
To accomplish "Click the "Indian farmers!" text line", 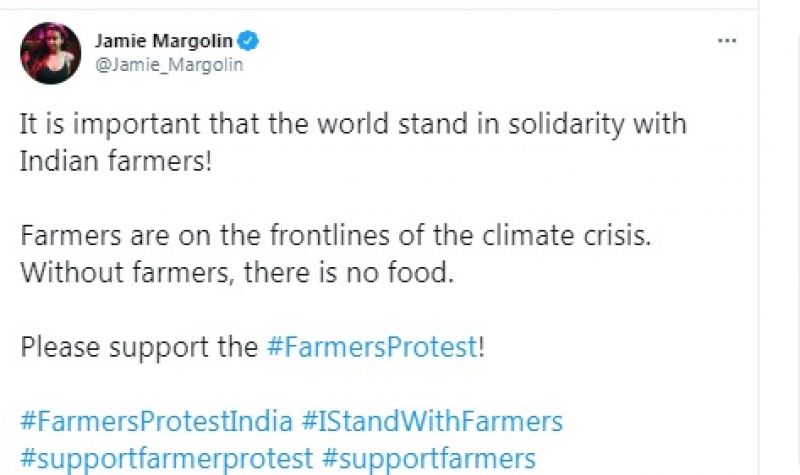I will point(116,162).
